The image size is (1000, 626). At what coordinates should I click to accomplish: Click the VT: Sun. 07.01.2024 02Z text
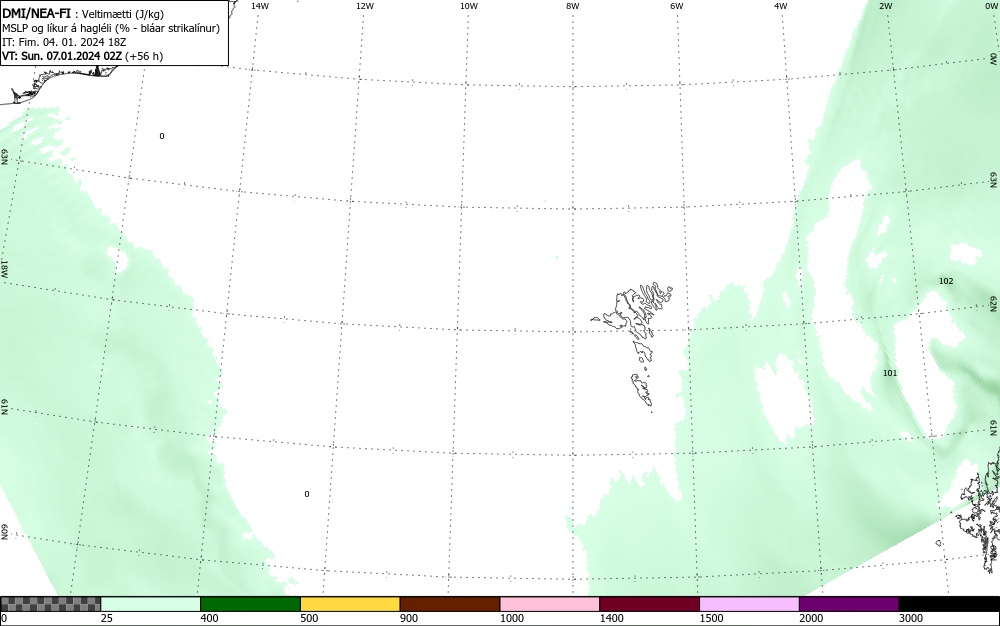click(x=62, y=56)
